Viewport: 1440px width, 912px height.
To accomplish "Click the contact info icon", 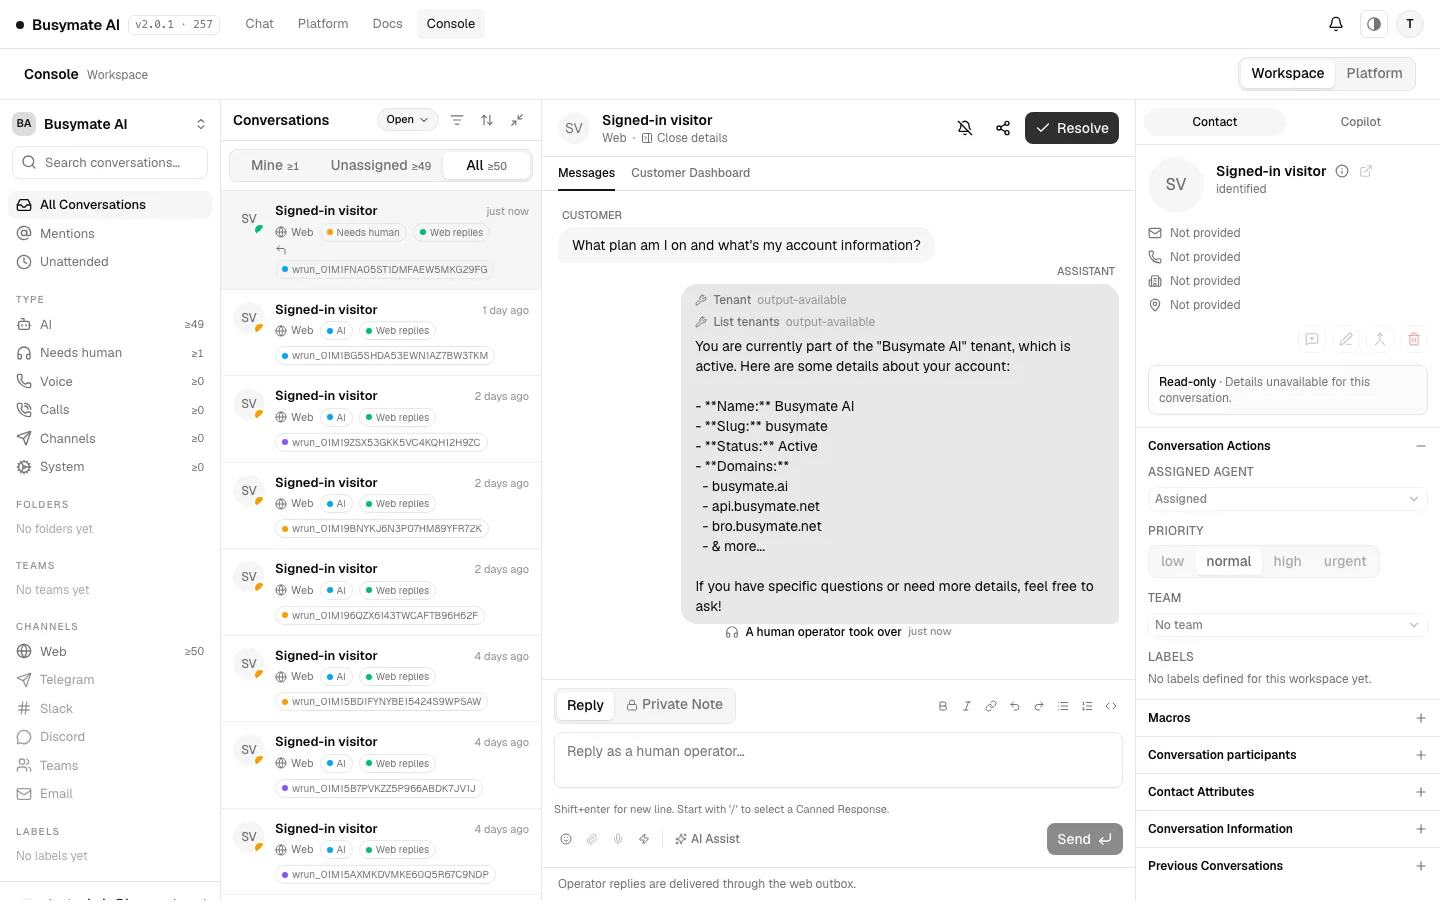I will tap(1342, 171).
